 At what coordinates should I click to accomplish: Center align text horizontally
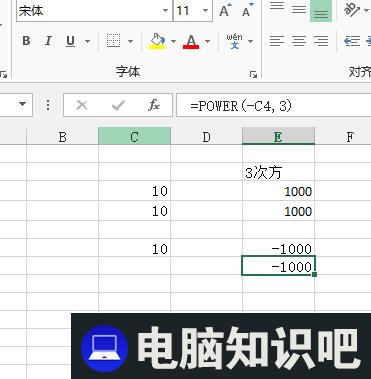pyautogui.click(x=299, y=41)
